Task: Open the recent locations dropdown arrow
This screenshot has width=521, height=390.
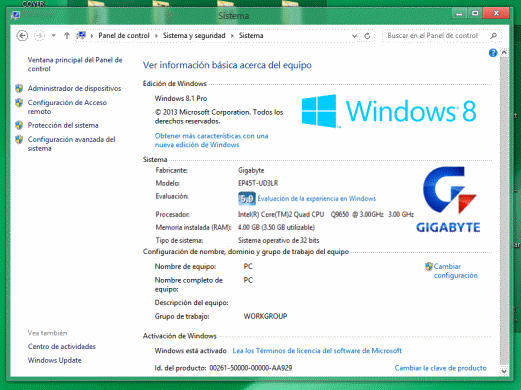Action: pos(53,36)
